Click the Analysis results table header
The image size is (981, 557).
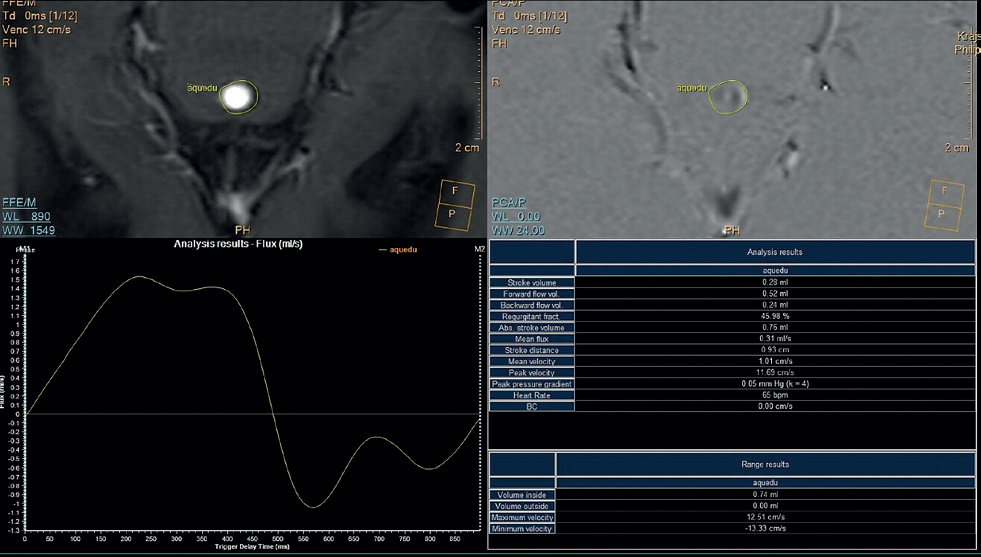(775, 252)
